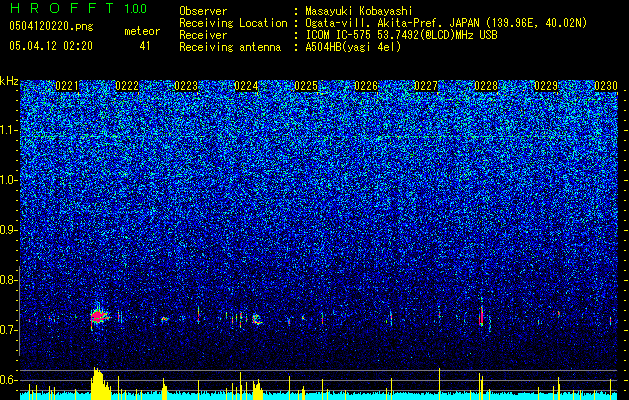Viewport: 629px width, 400px height.
Task: Click the ICOM IC-575 receiver info text
Action: point(402,35)
